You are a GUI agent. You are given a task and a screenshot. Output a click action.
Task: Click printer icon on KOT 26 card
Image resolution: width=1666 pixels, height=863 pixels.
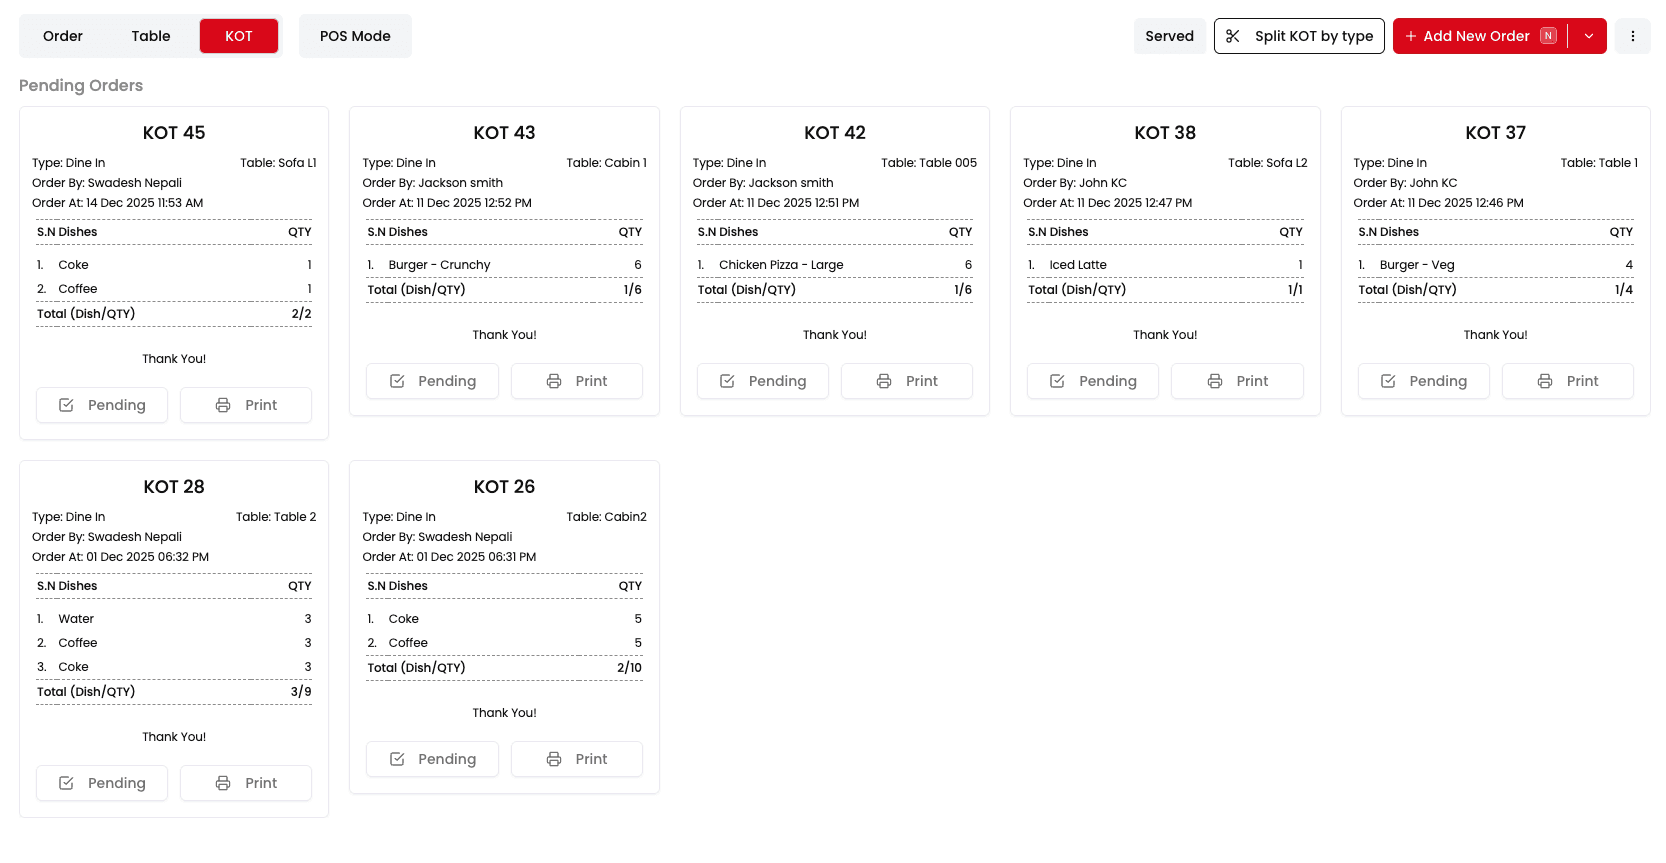point(554,759)
